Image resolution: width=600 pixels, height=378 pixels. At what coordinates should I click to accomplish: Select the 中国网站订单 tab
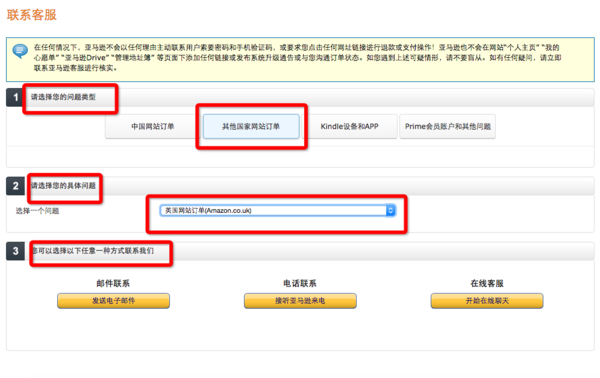pyautogui.click(x=153, y=126)
